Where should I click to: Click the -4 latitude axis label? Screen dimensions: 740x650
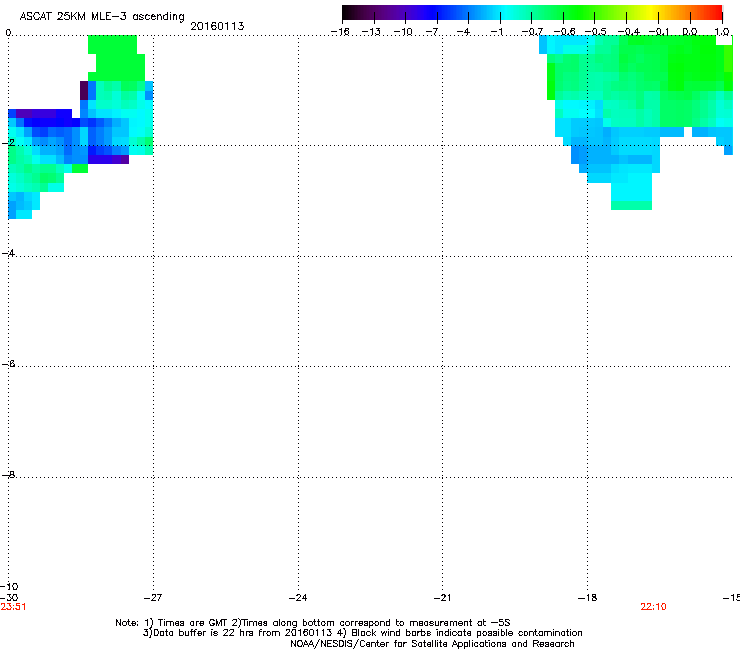8,253
